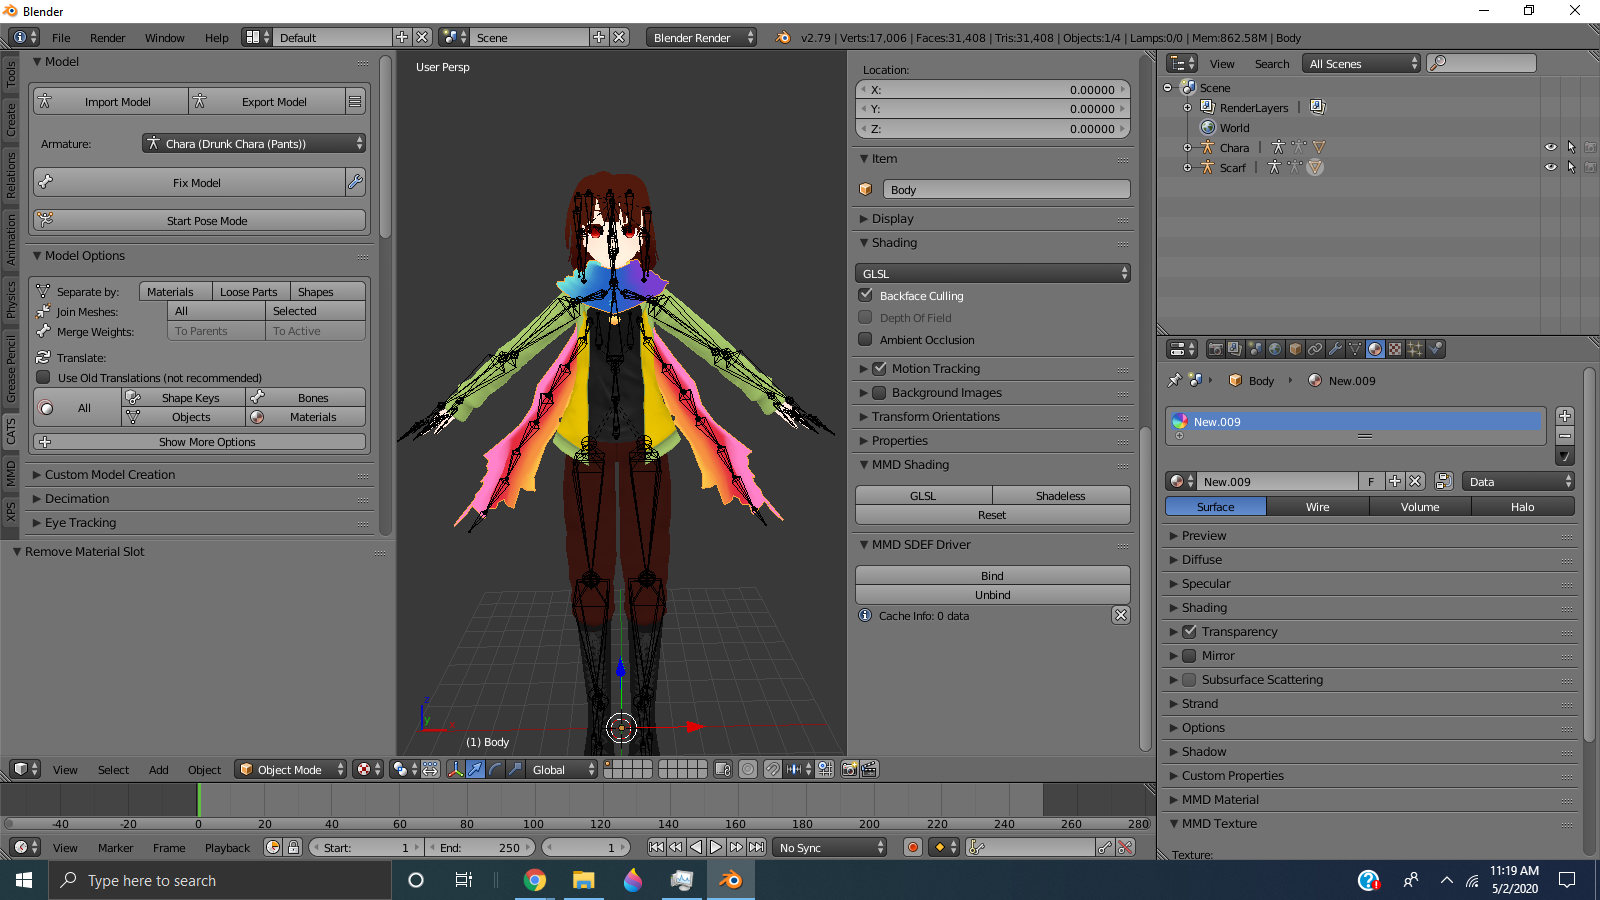1600x900 pixels.
Task: Switch to the Volume material tab
Action: [1419, 507]
